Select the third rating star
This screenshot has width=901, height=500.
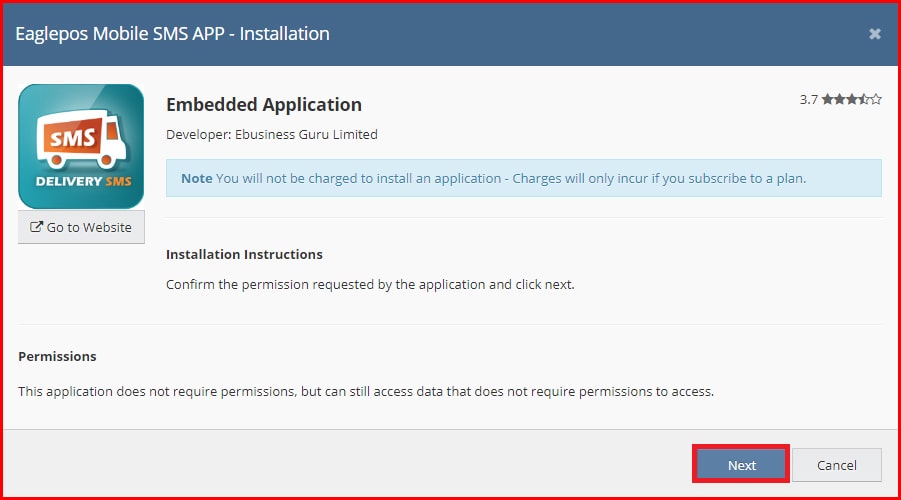pyautogui.click(x=852, y=100)
